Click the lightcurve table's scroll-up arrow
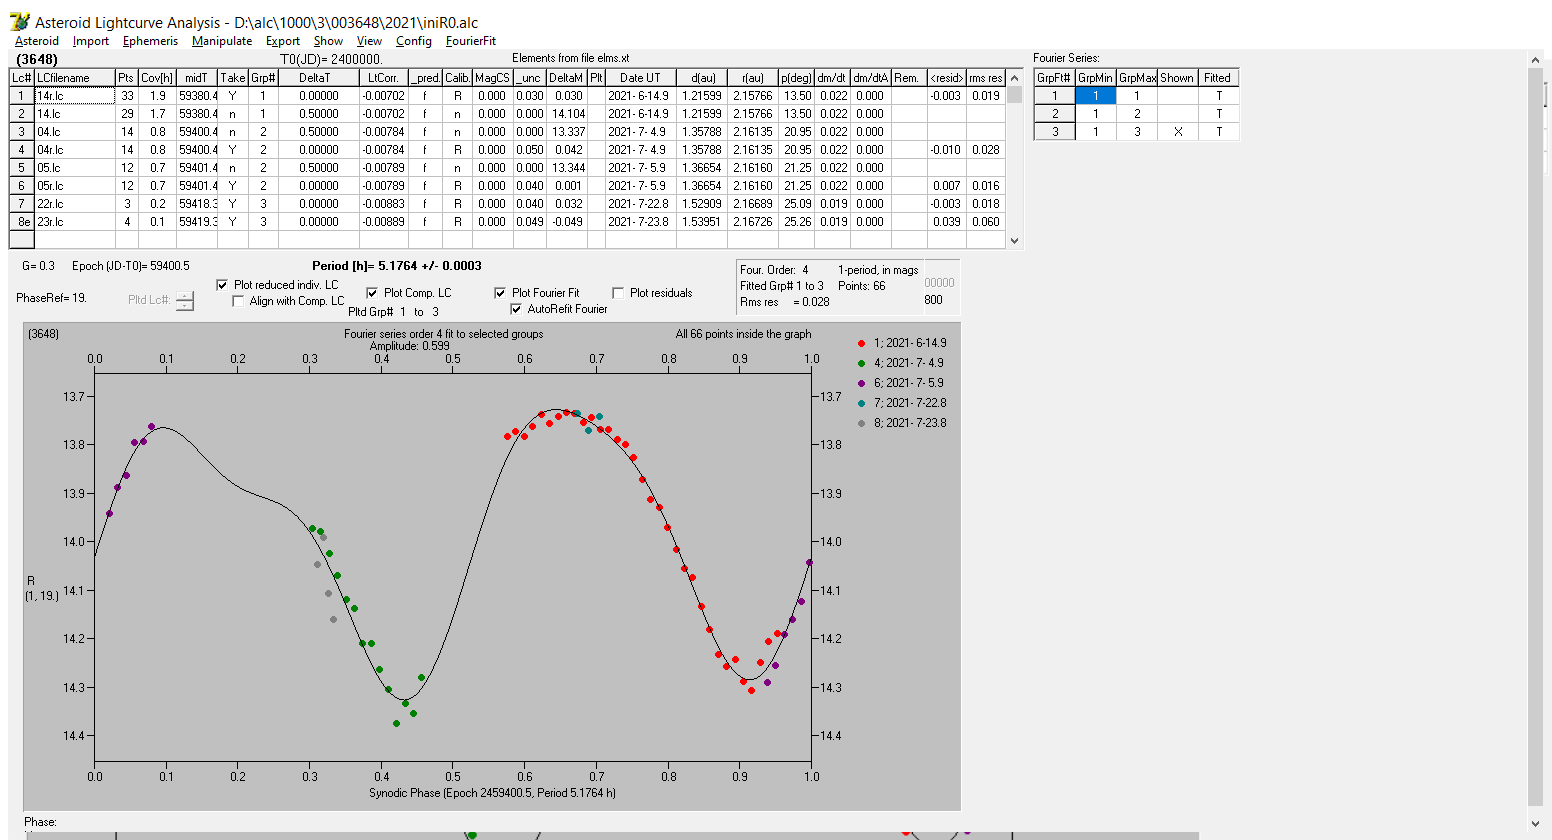Screen dimensions: 1552x840 1015,77
